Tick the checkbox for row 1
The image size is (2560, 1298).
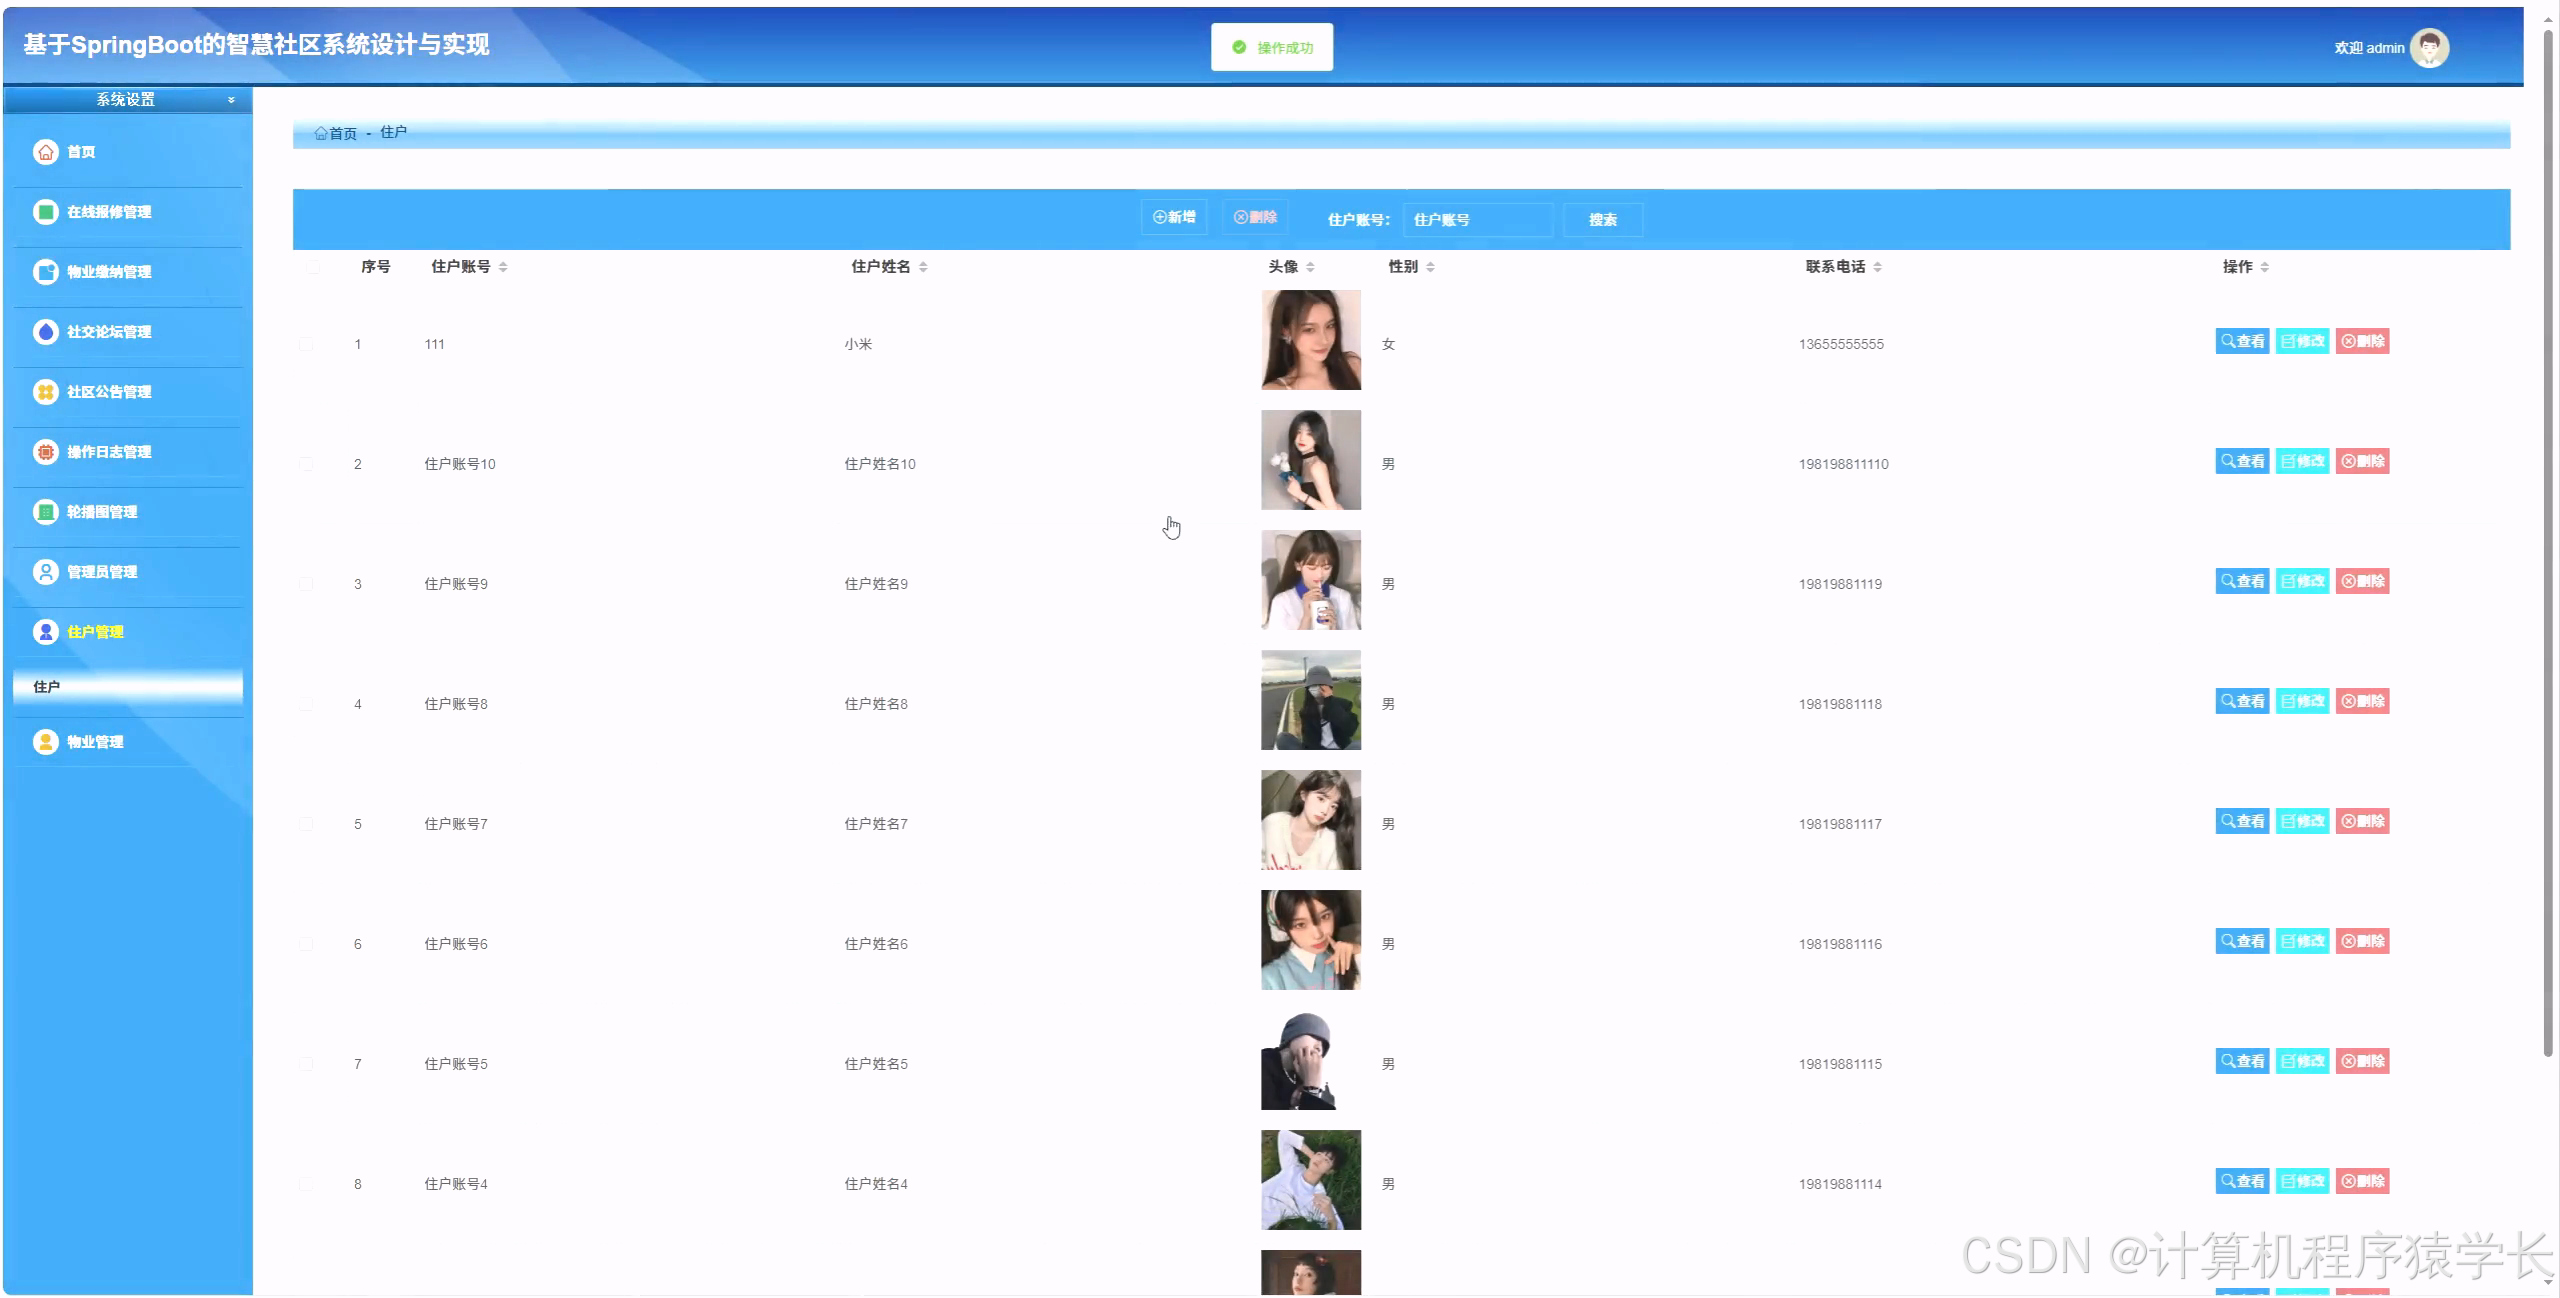307,345
